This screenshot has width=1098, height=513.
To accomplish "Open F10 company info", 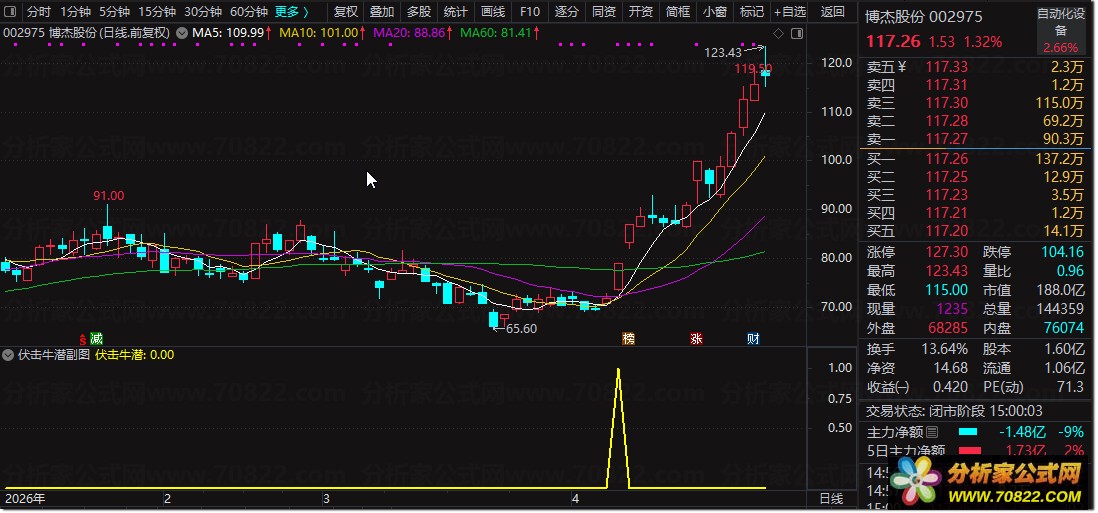I will click(530, 12).
